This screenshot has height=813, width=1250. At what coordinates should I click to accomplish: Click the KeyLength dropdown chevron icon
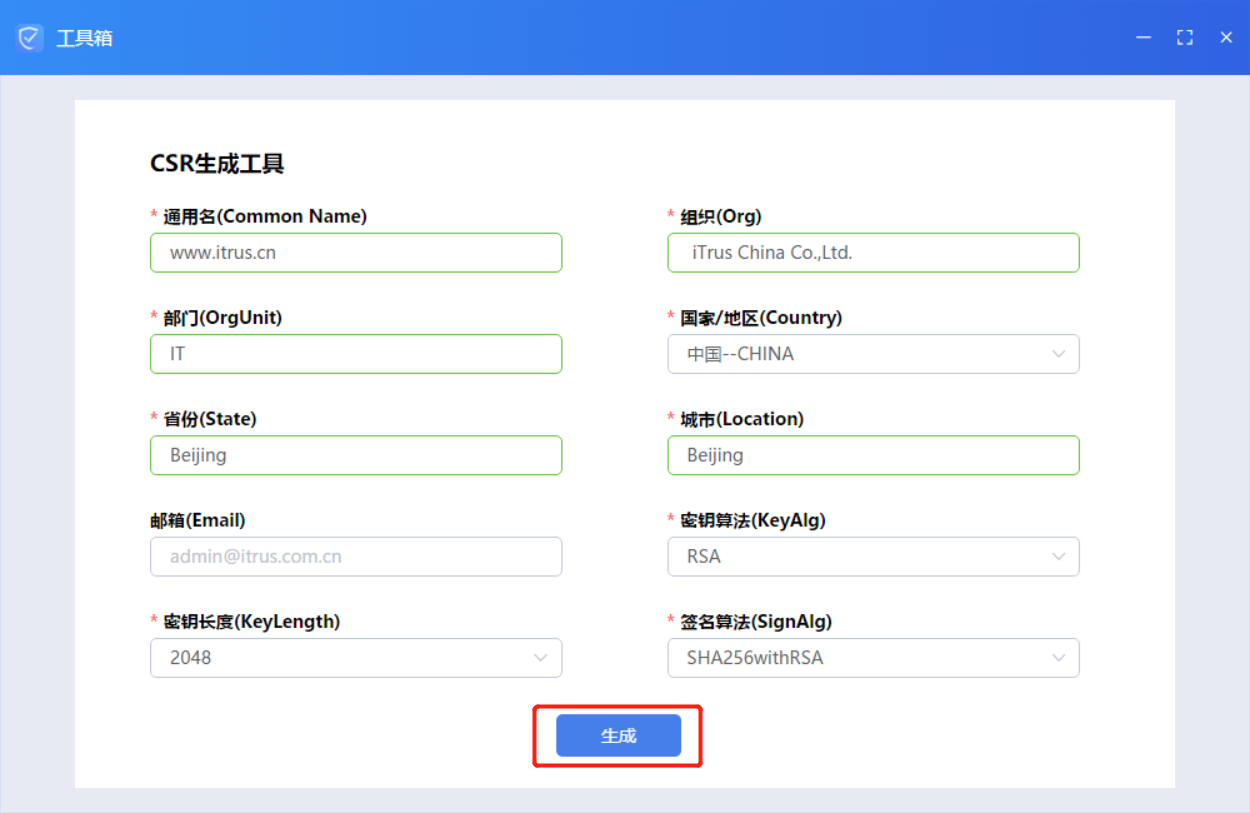point(540,657)
